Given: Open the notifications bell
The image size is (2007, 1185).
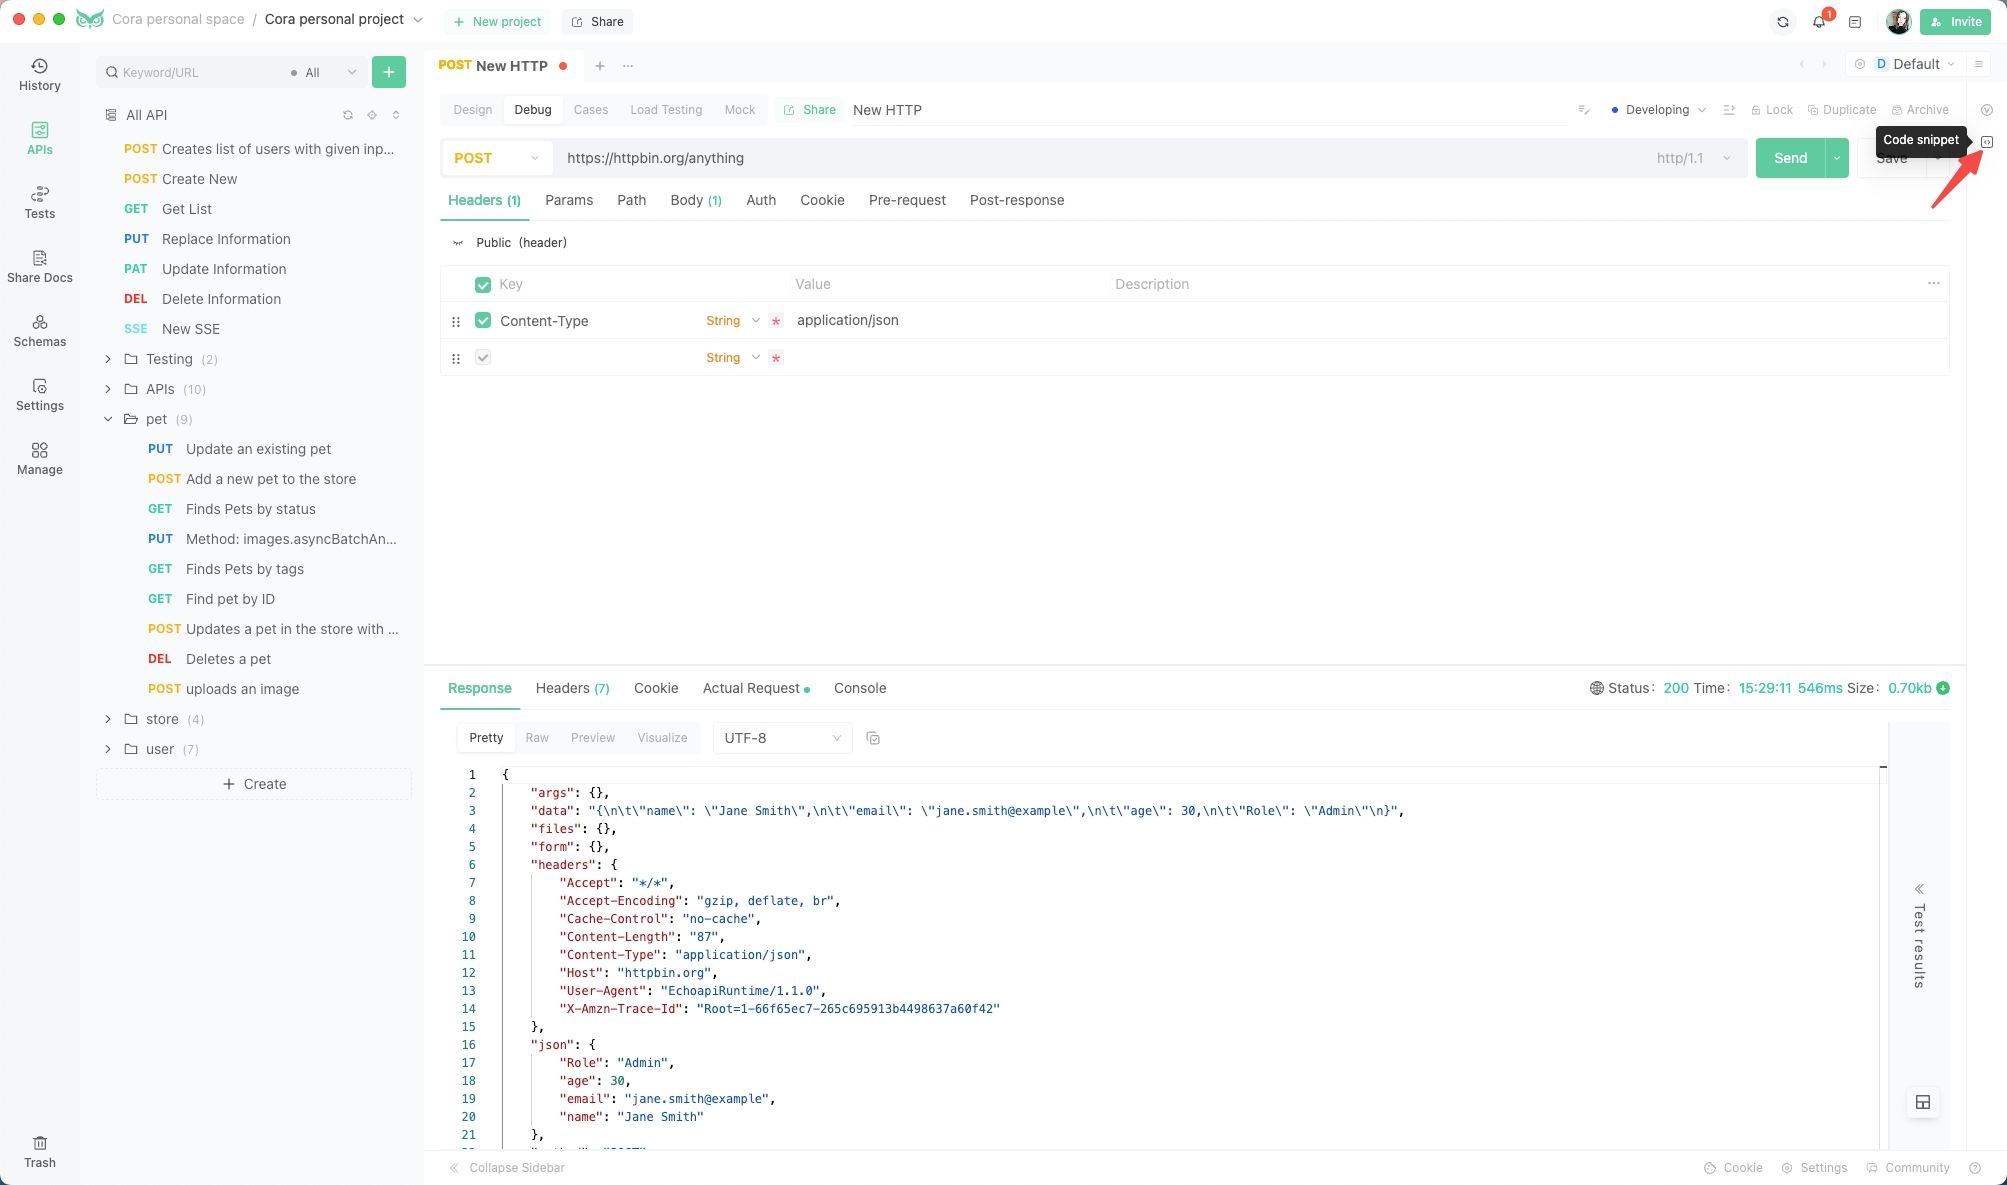Looking at the screenshot, I should pyautogui.click(x=1819, y=21).
